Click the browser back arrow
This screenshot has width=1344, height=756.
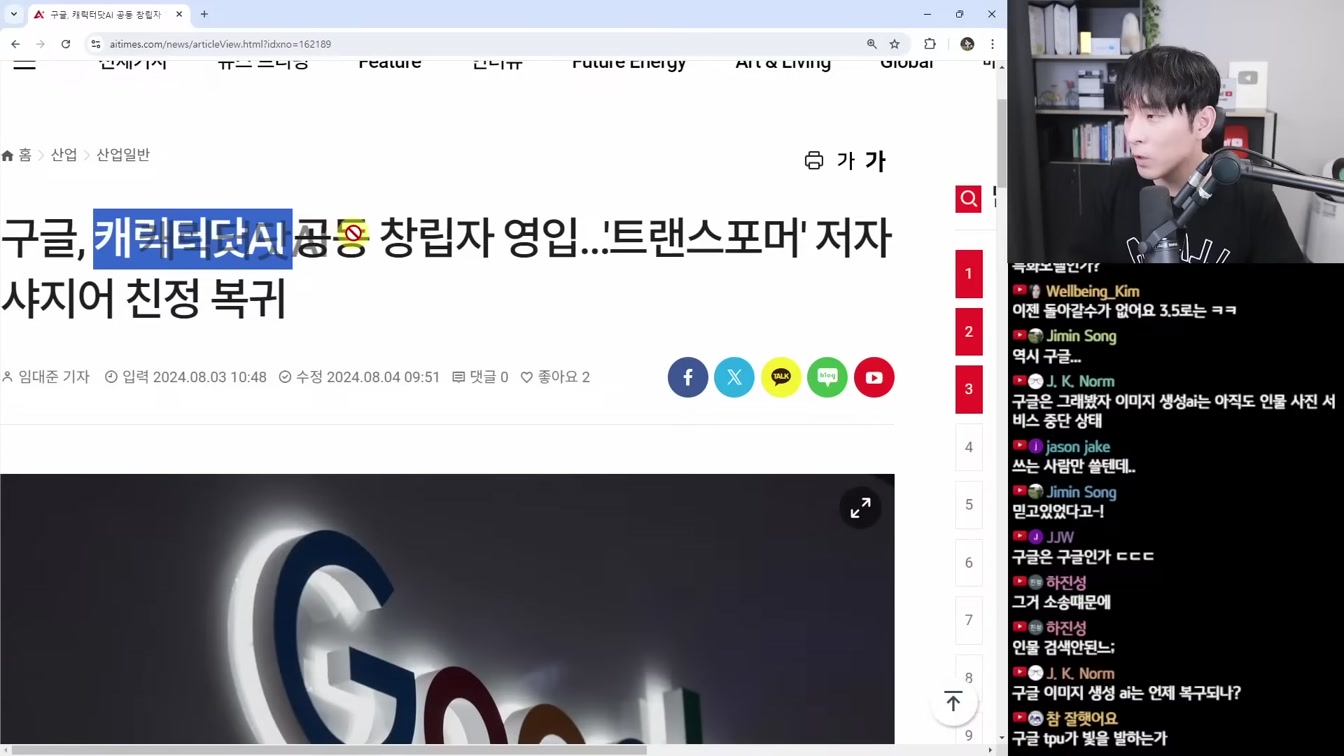click(x=15, y=44)
